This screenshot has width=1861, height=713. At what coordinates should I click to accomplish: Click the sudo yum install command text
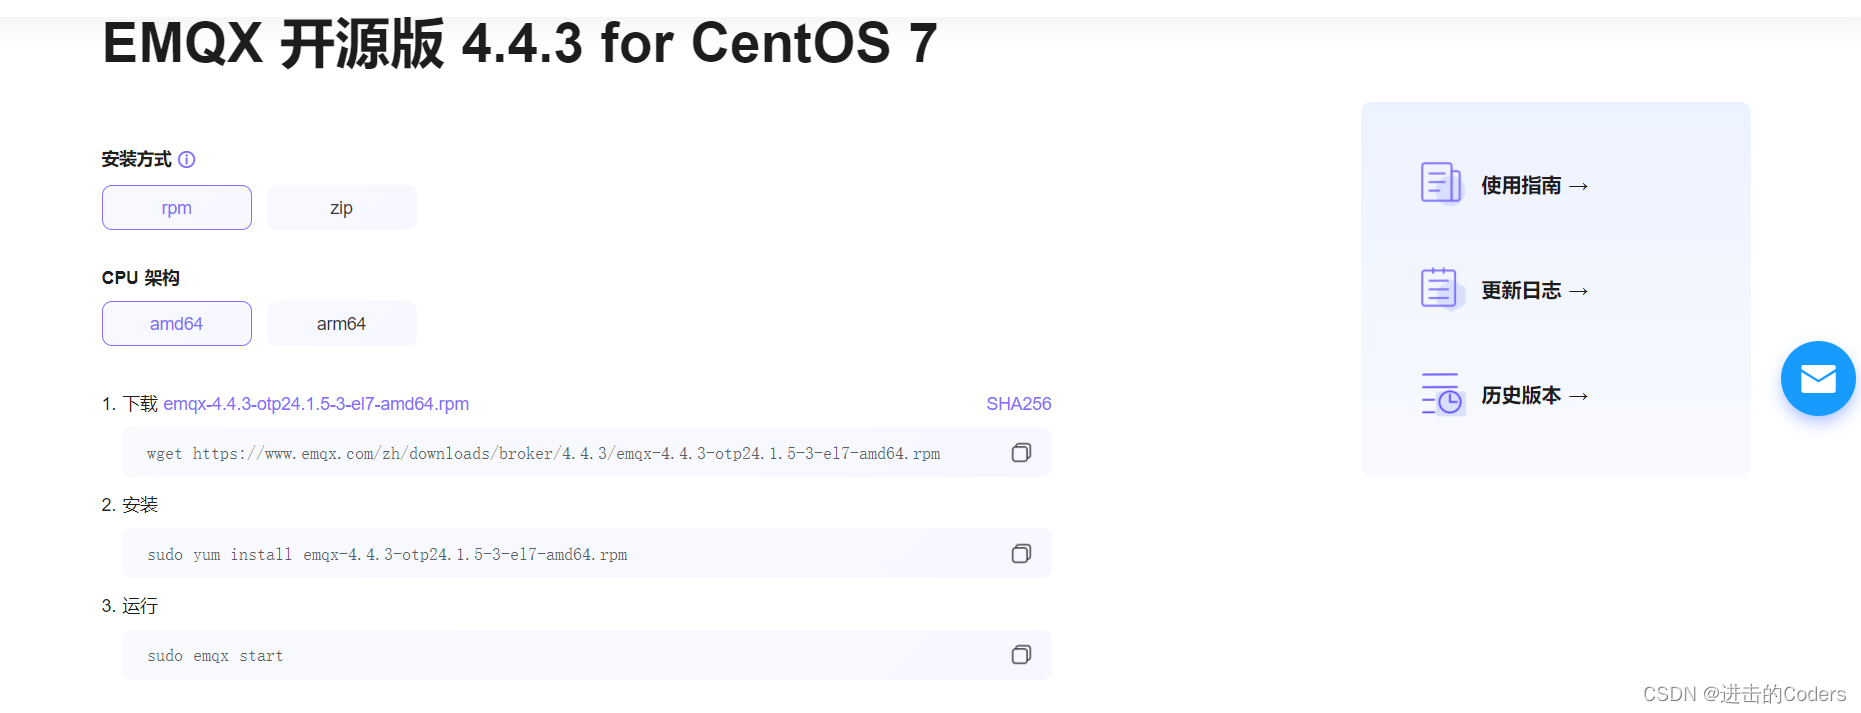[x=387, y=555]
